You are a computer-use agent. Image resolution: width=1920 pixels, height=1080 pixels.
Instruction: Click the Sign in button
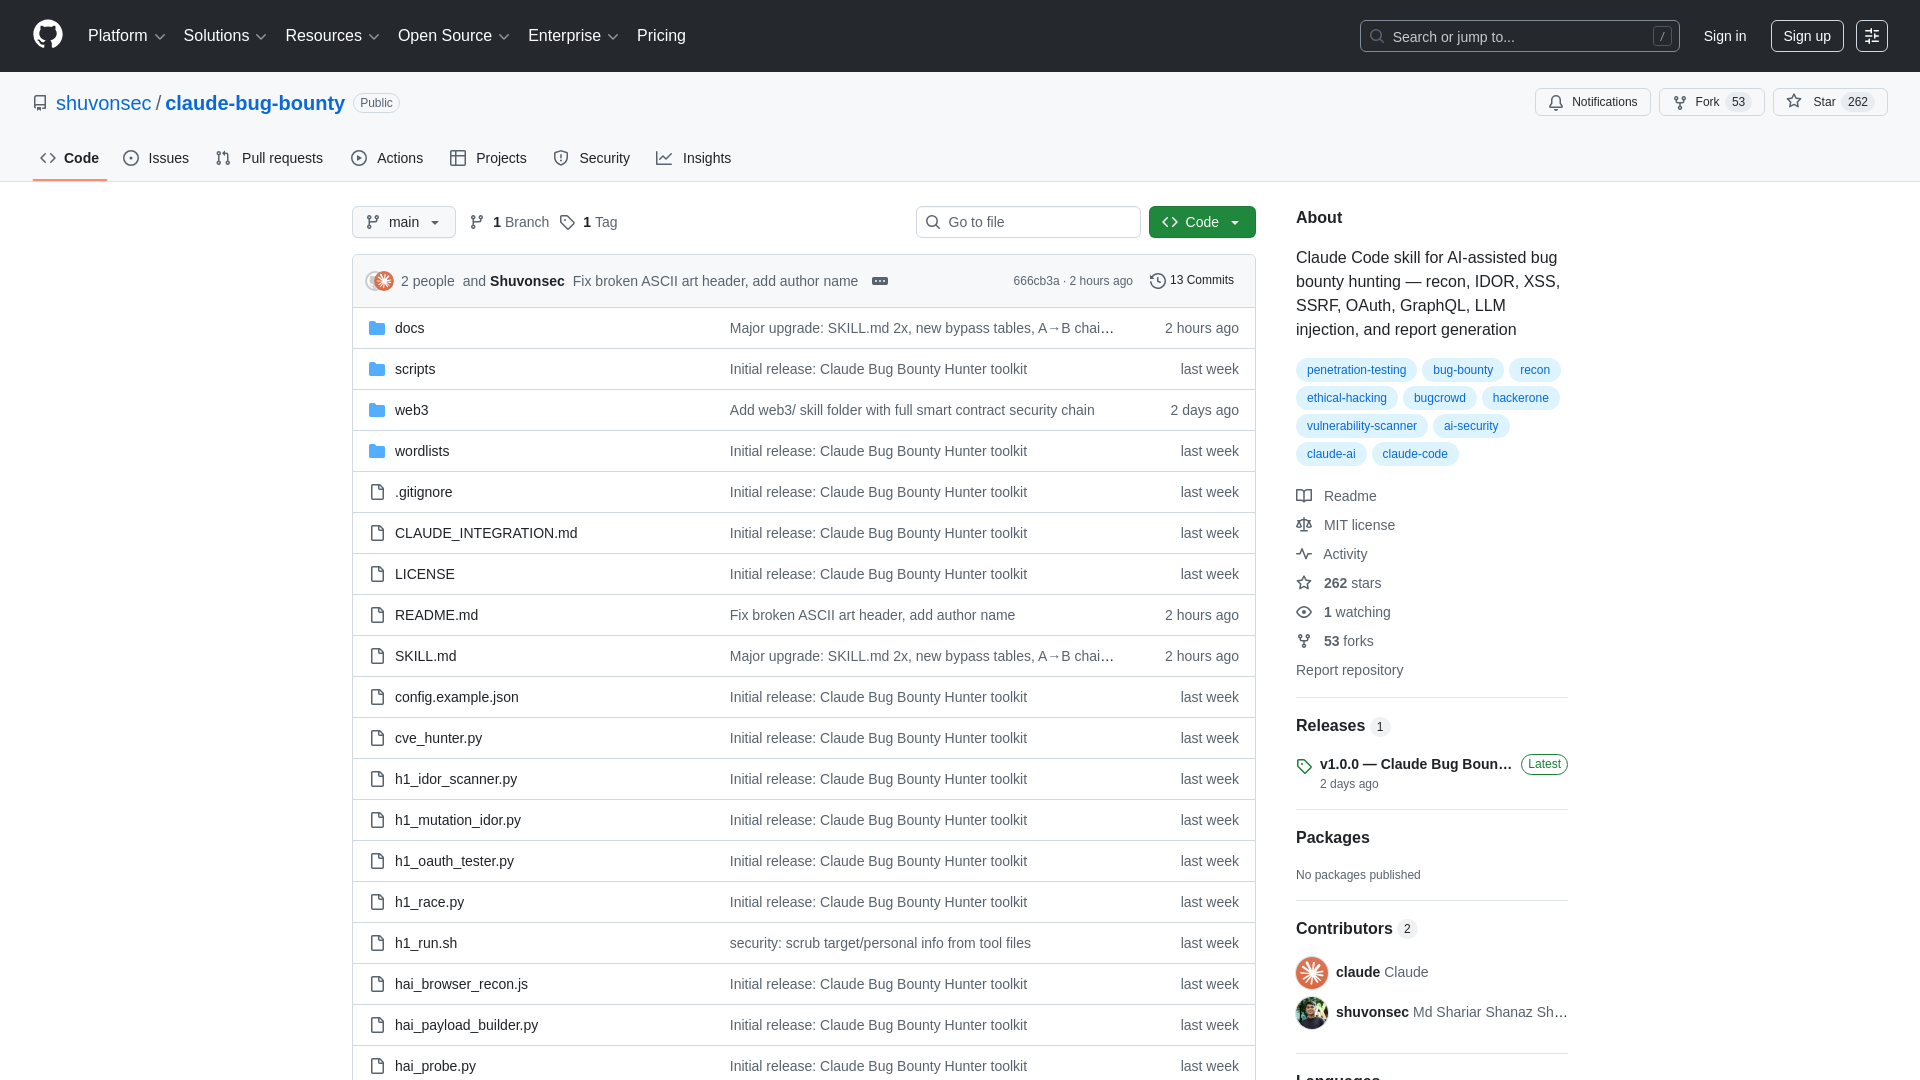click(1723, 35)
